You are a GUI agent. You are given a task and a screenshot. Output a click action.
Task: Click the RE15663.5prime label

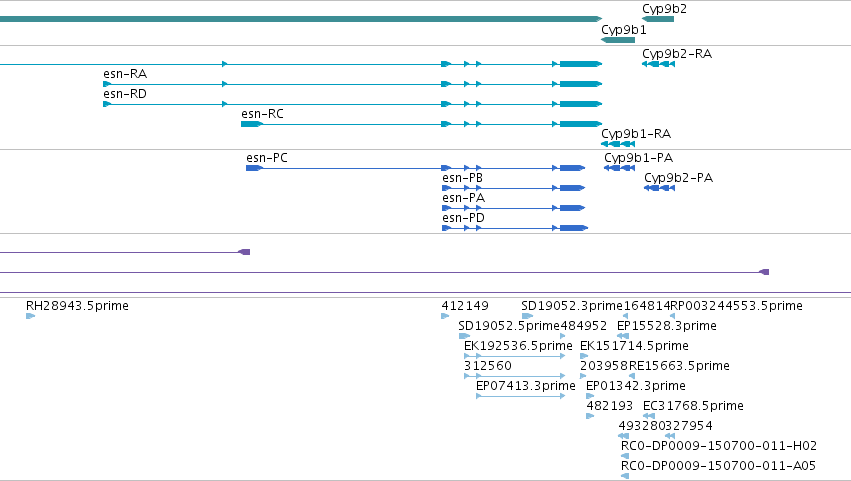click(679, 366)
